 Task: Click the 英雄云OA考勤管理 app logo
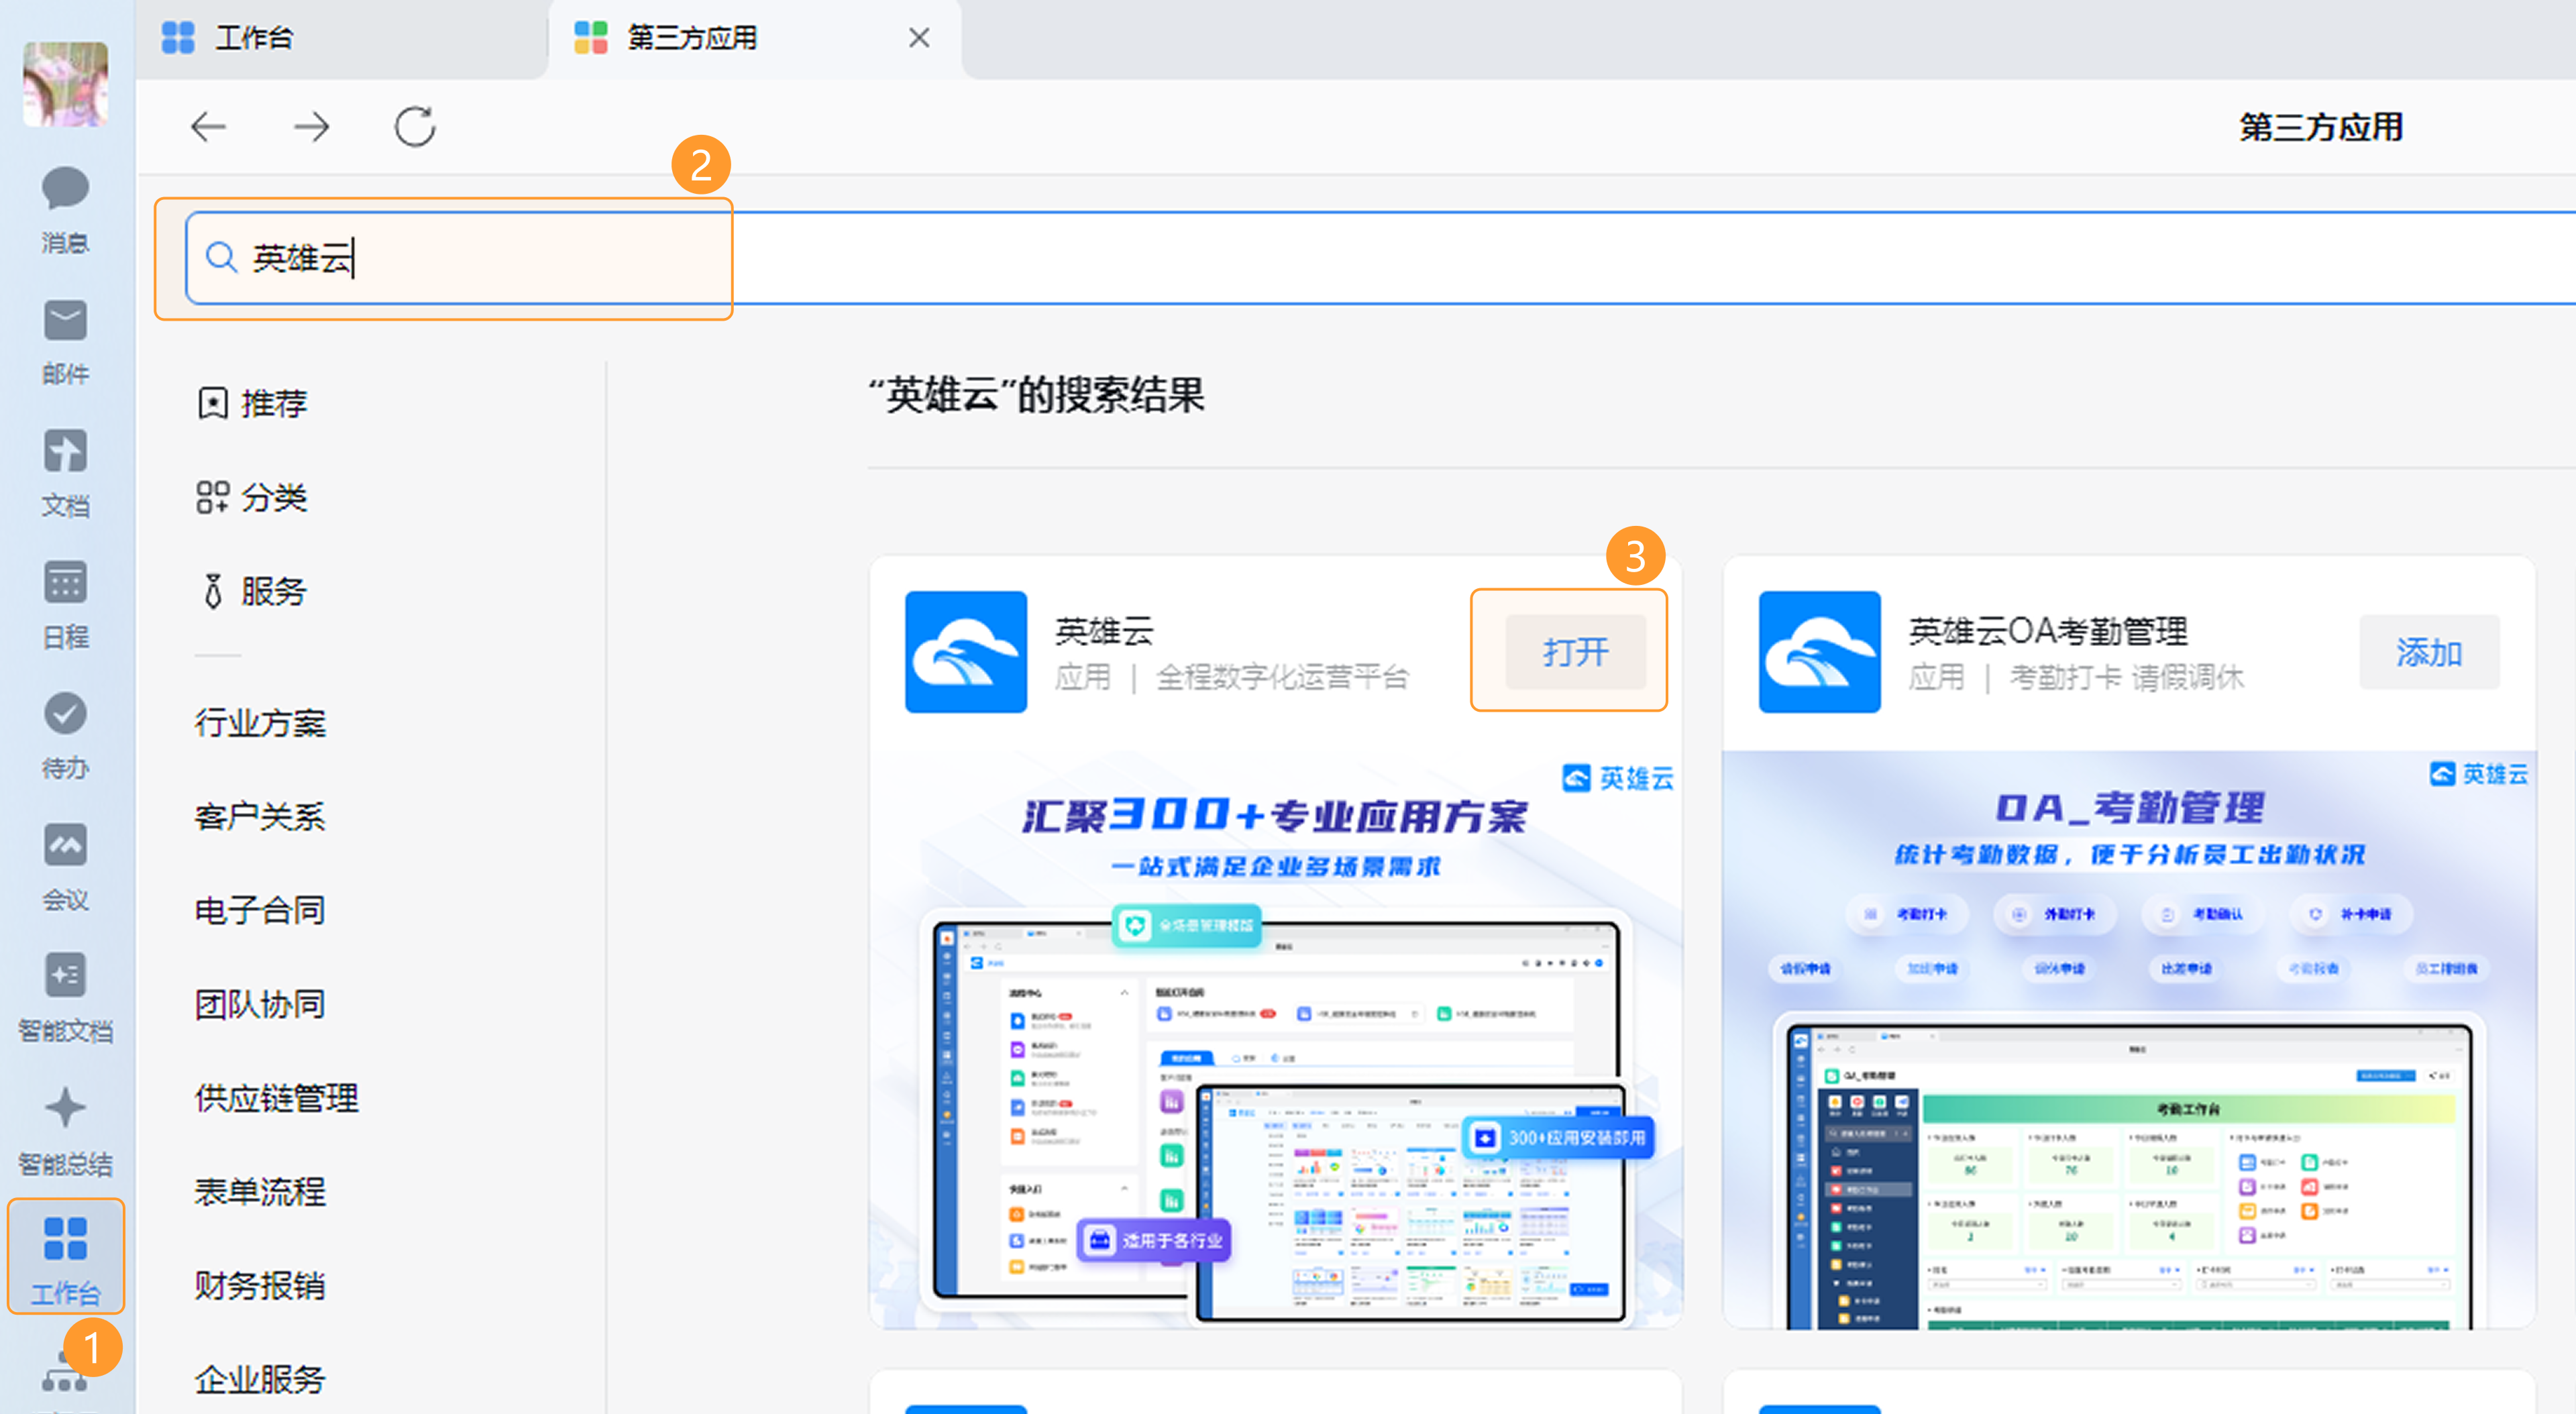(x=1820, y=652)
